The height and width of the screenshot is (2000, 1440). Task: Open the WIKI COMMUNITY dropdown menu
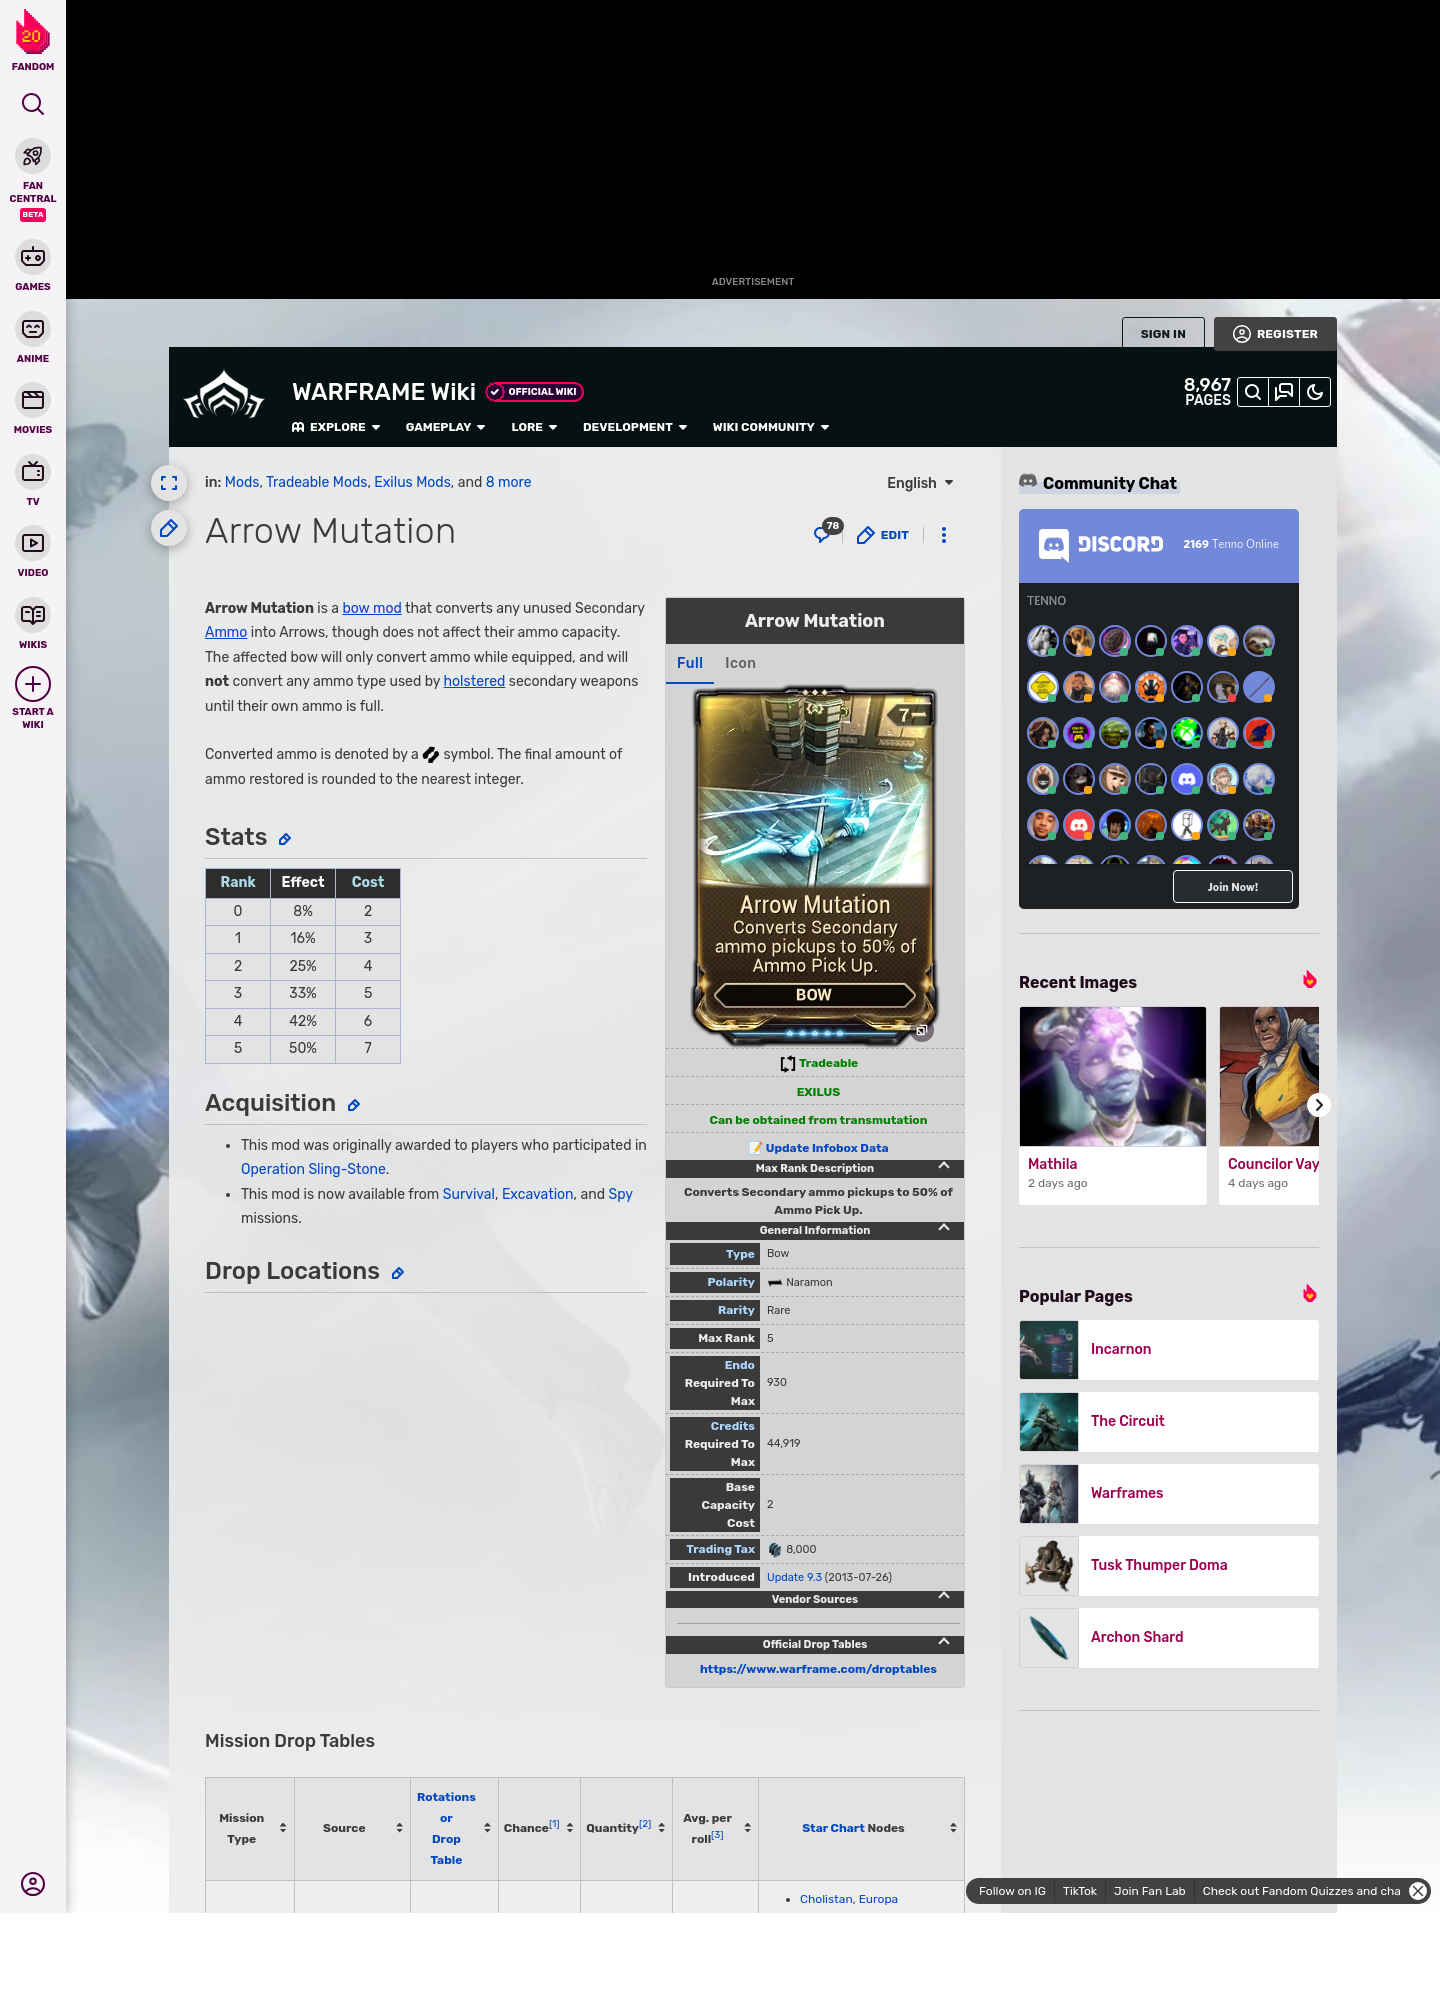771,427
